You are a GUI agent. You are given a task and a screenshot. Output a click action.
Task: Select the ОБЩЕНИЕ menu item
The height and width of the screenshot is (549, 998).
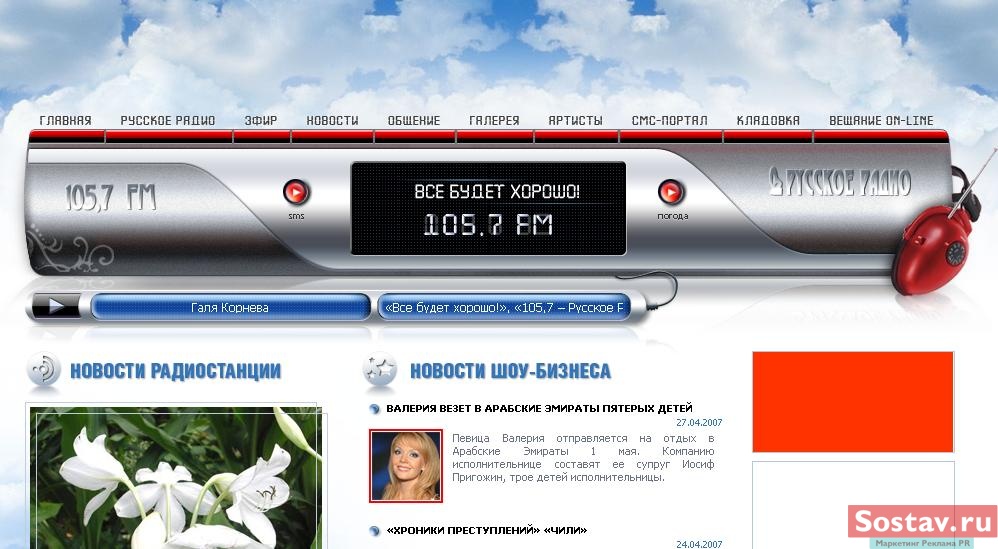click(x=414, y=120)
